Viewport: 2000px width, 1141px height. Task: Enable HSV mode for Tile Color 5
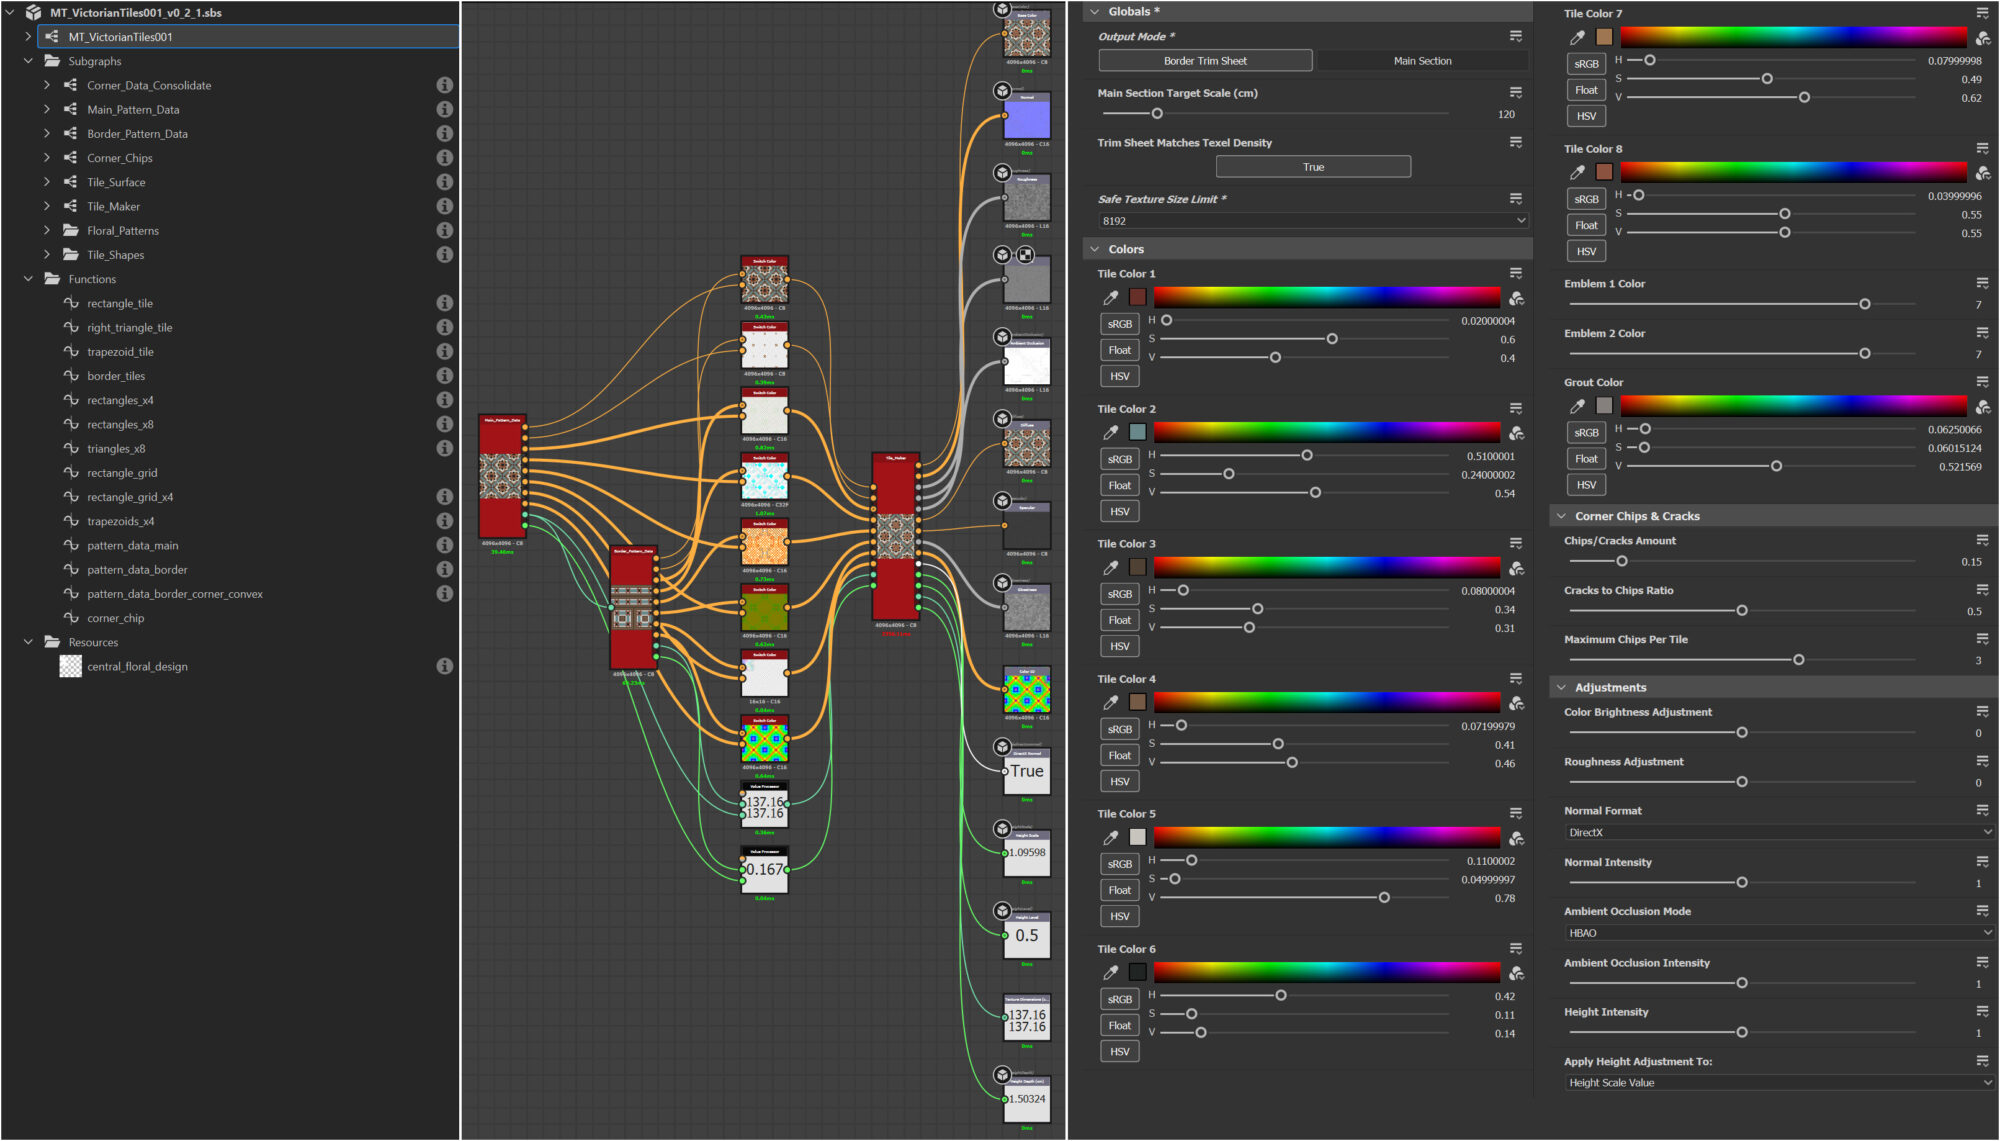click(x=1119, y=915)
